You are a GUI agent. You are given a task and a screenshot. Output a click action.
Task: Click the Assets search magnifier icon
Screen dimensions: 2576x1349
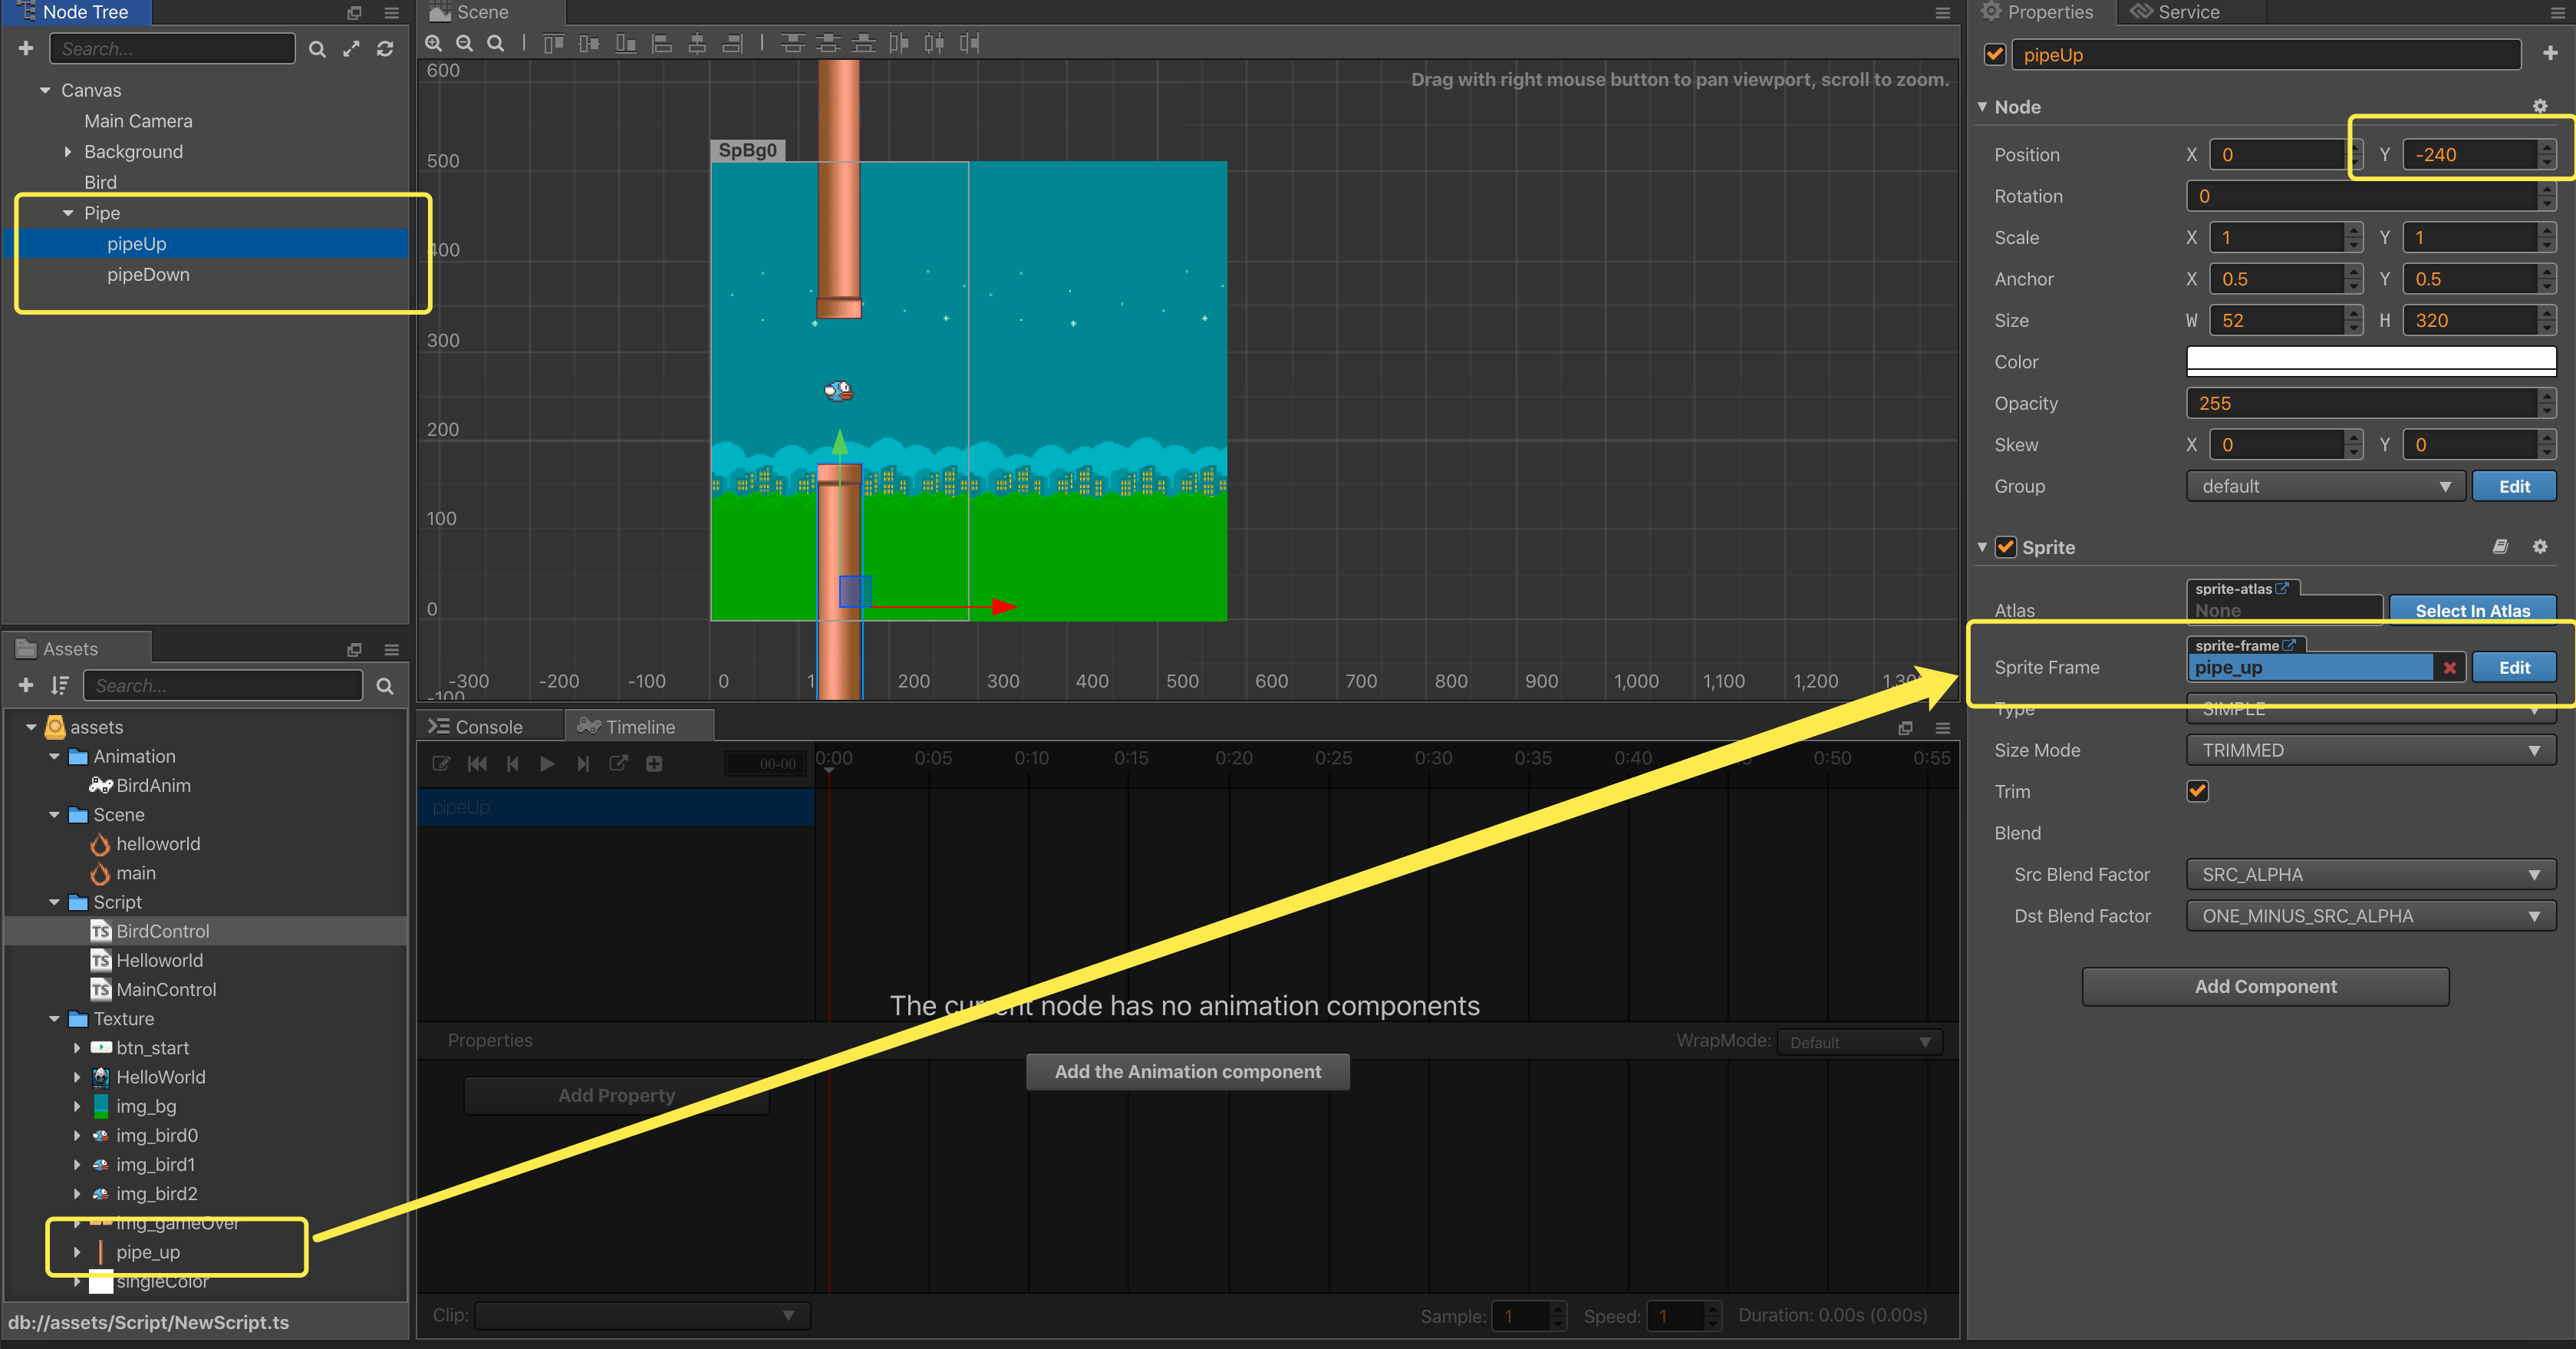[x=385, y=686]
